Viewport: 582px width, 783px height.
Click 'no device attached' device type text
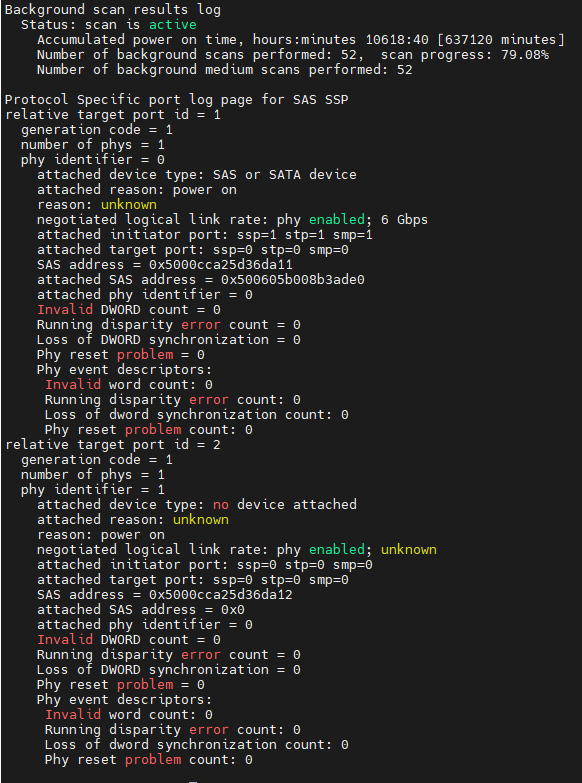click(x=285, y=504)
